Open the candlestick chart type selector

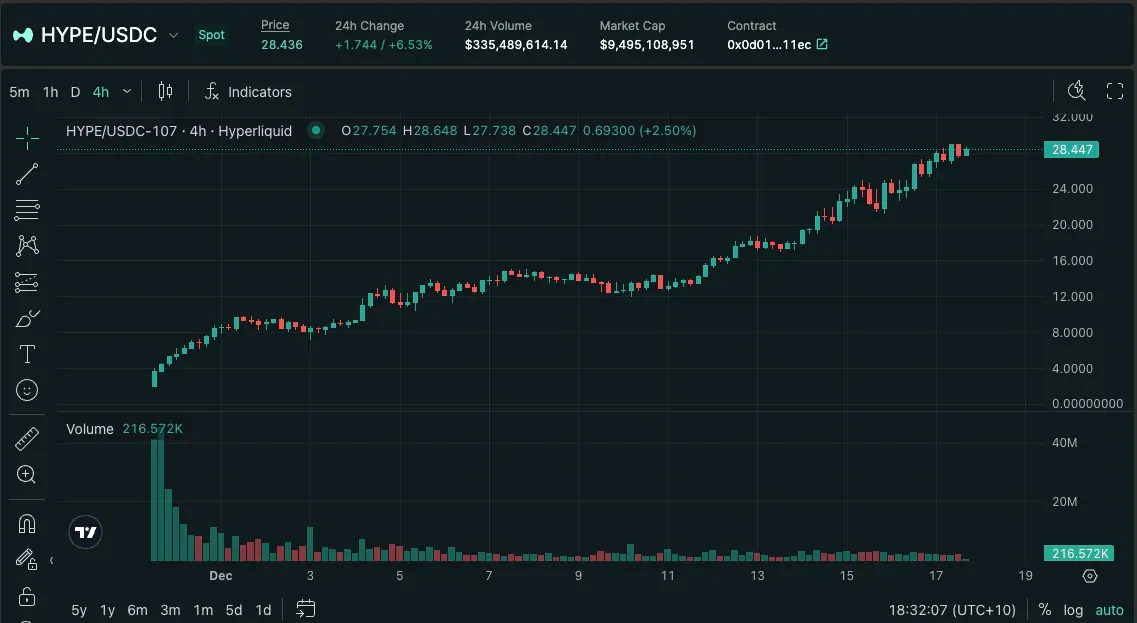tap(165, 91)
